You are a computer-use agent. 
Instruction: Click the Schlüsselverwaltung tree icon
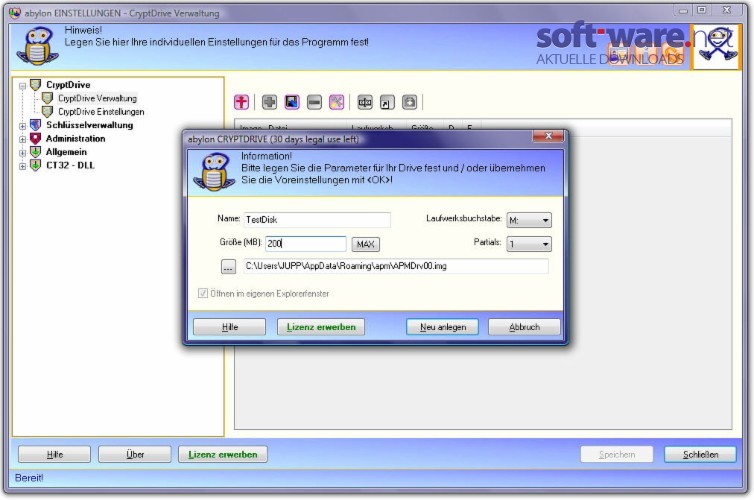pyautogui.click(x=36, y=125)
